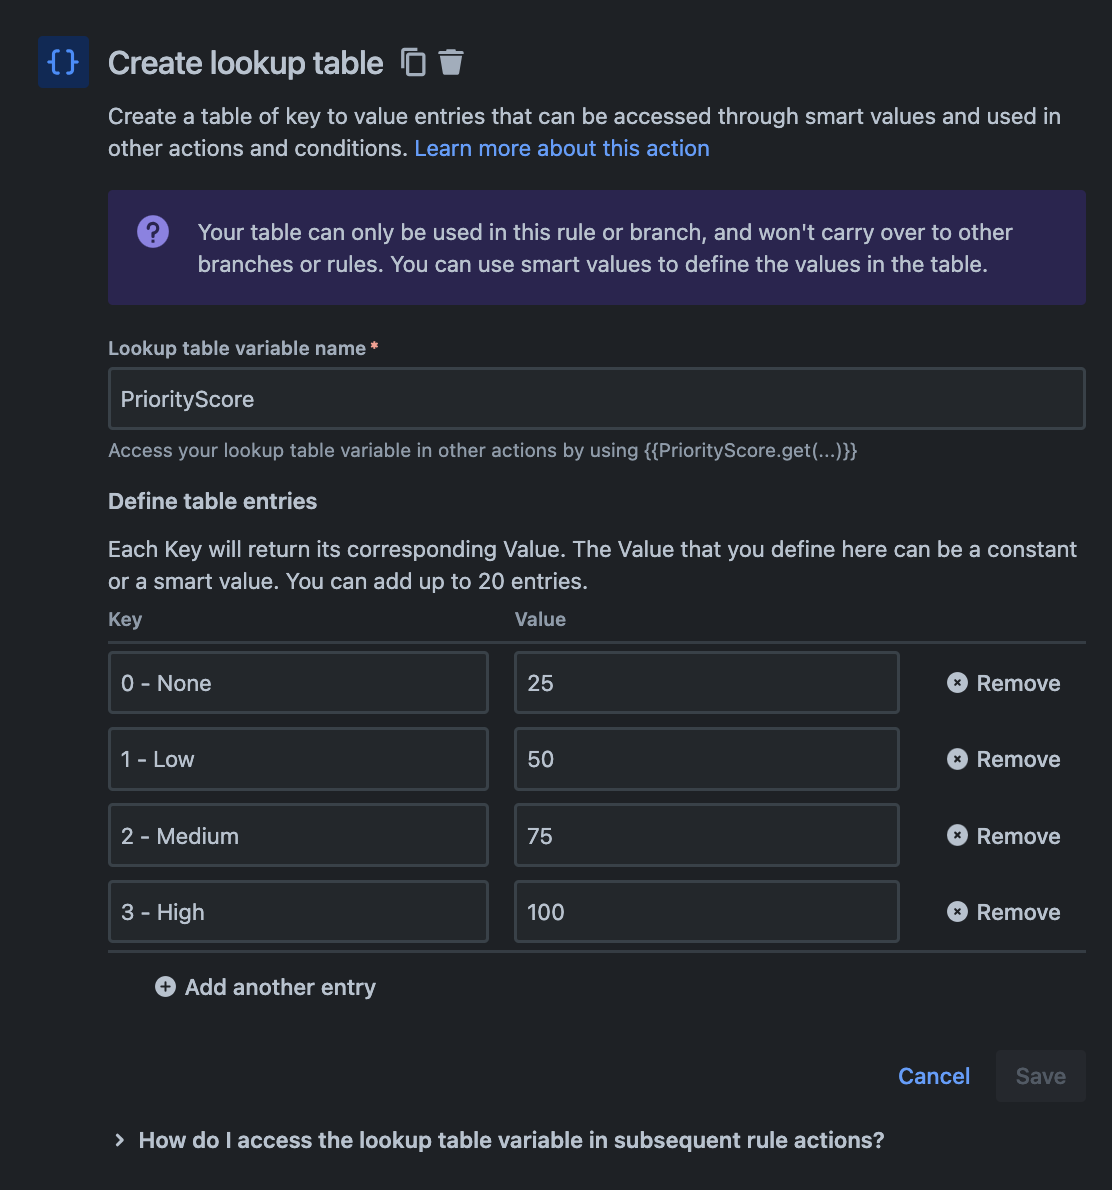Click the value field containing 75
This screenshot has height=1190, width=1112.
(x=706, y=836)
